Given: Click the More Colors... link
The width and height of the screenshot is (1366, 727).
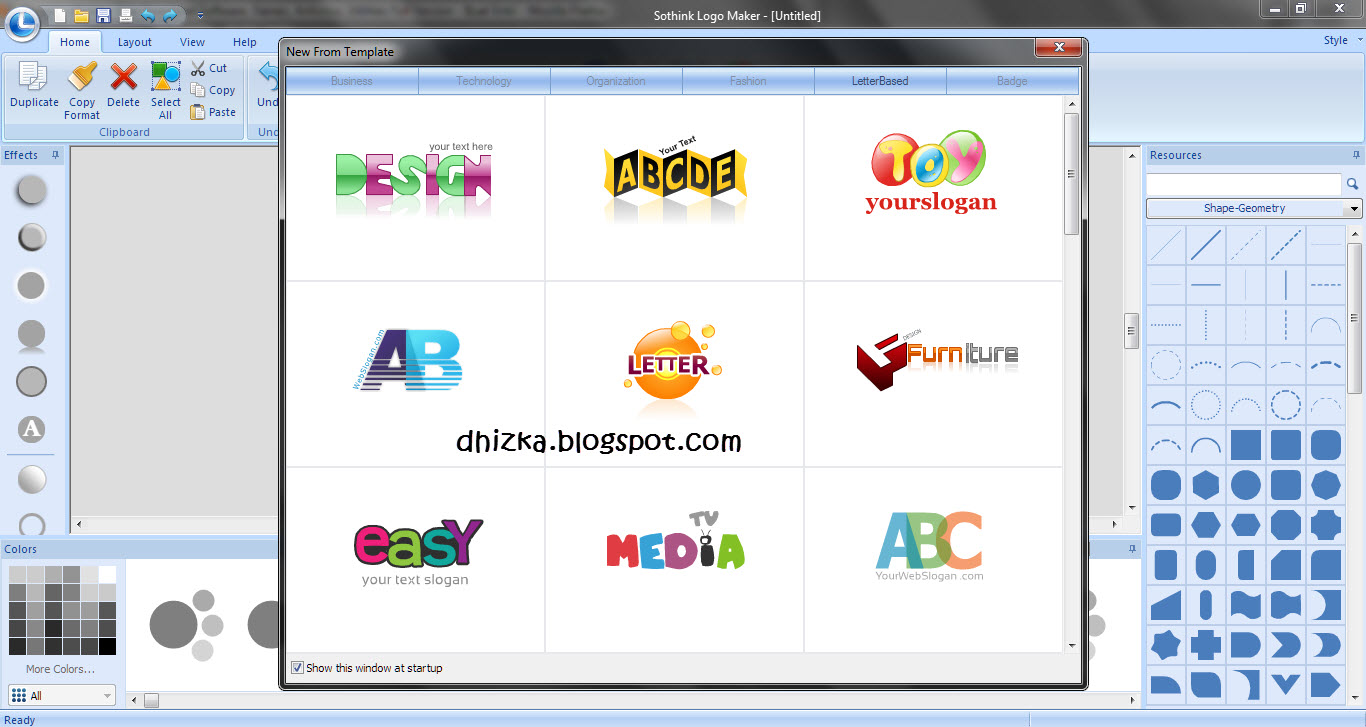Looking at the screenshot, I should [60, 669].
